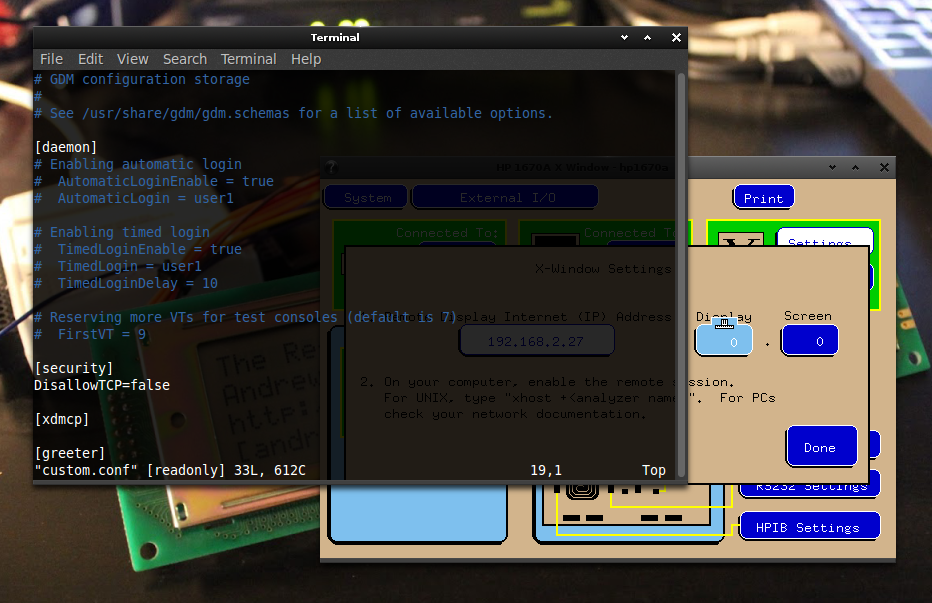Click the 'TimedLoginEnable = true' line
The image size is (932, 603).
point(138,249)
